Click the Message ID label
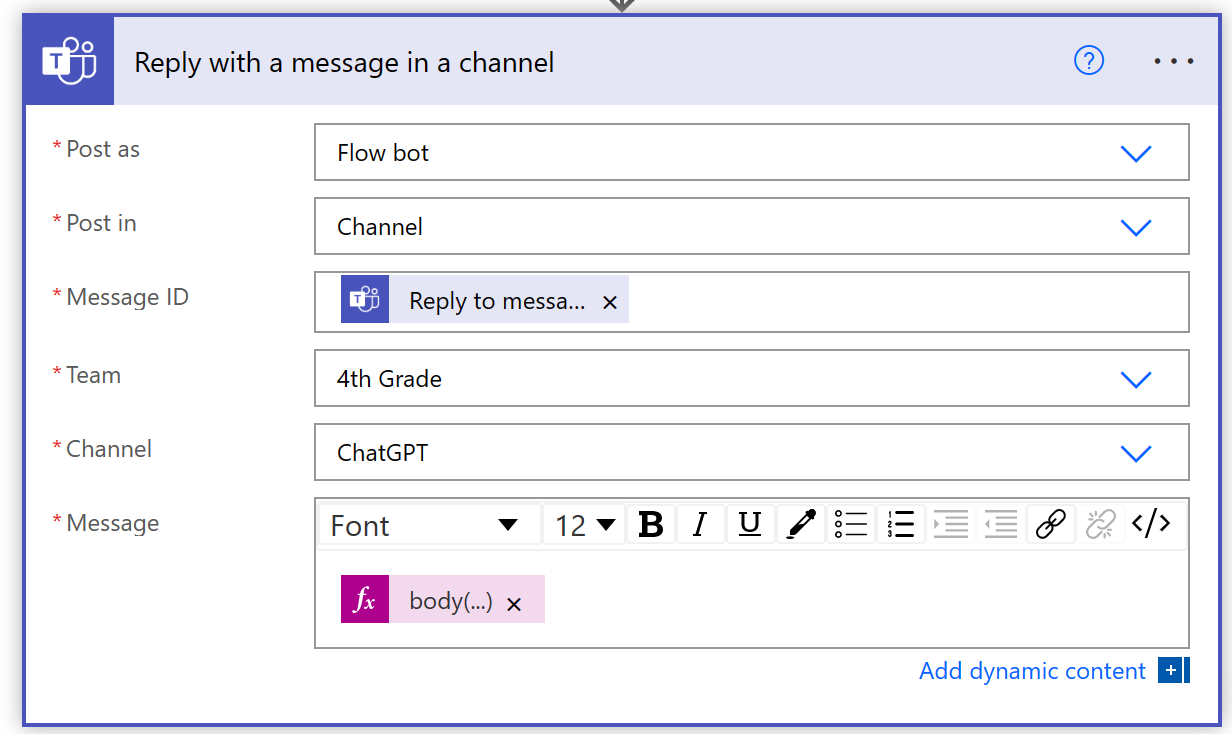The width and height of the screenshot is (1232, 734). (x=127, y=297)
